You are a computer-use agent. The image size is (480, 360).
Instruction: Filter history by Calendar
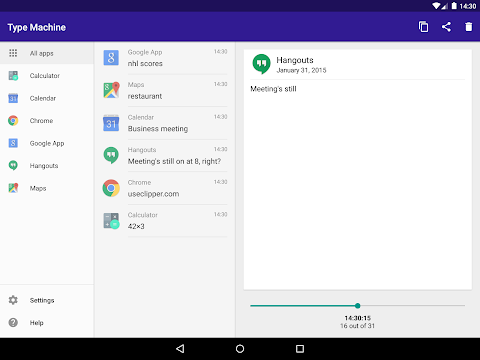point(47,98)
